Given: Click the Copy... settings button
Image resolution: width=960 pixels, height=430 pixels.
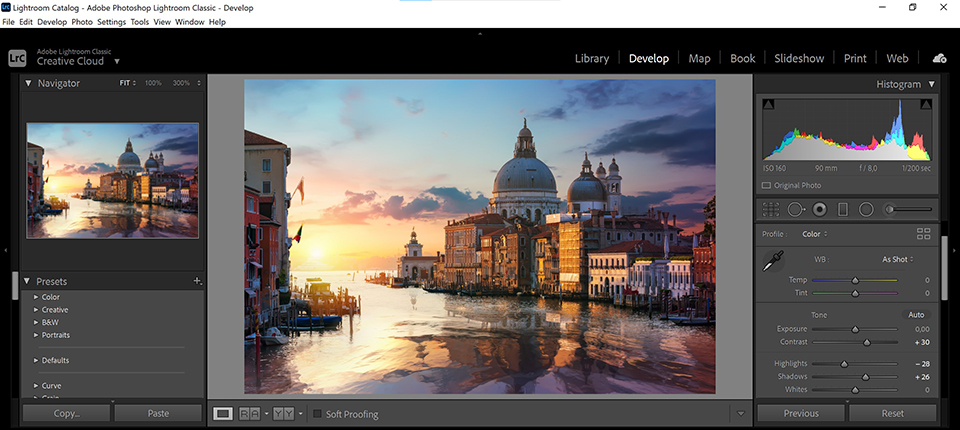Looking at the screenshot, I should pyautogui.click(x=67, y=413).
